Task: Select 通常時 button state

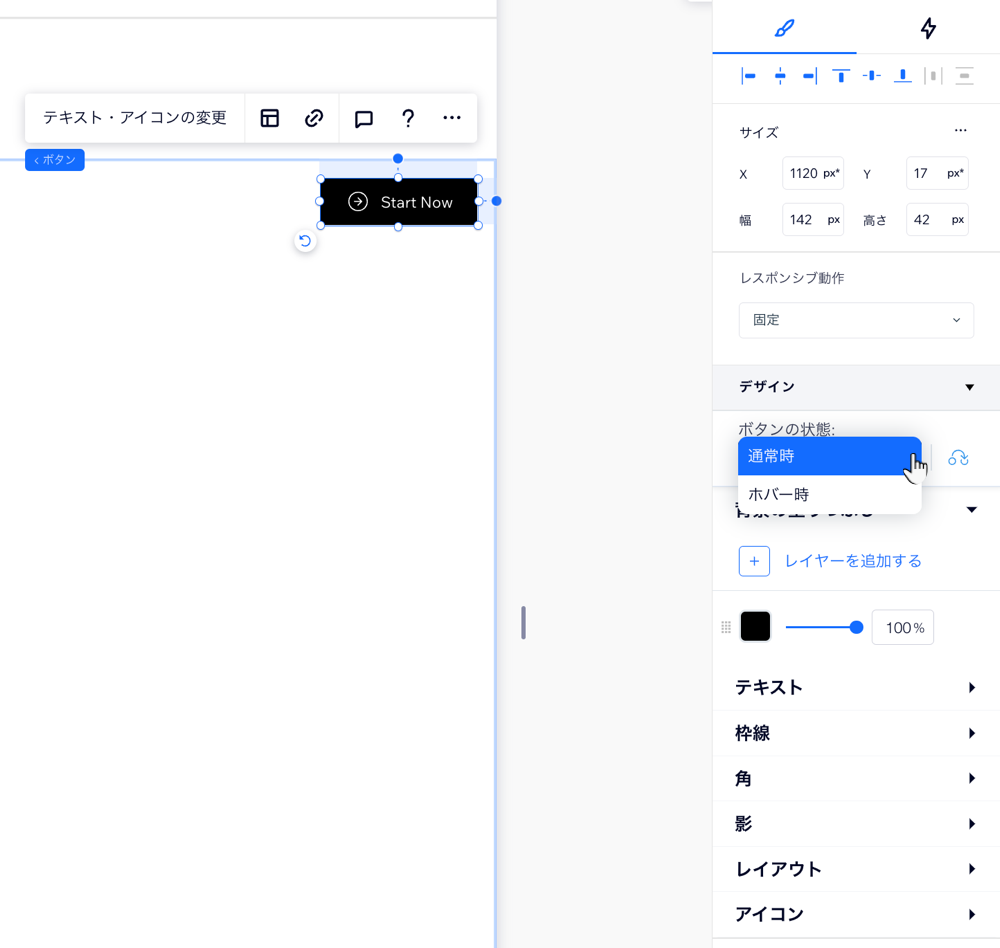Action: 829,456
